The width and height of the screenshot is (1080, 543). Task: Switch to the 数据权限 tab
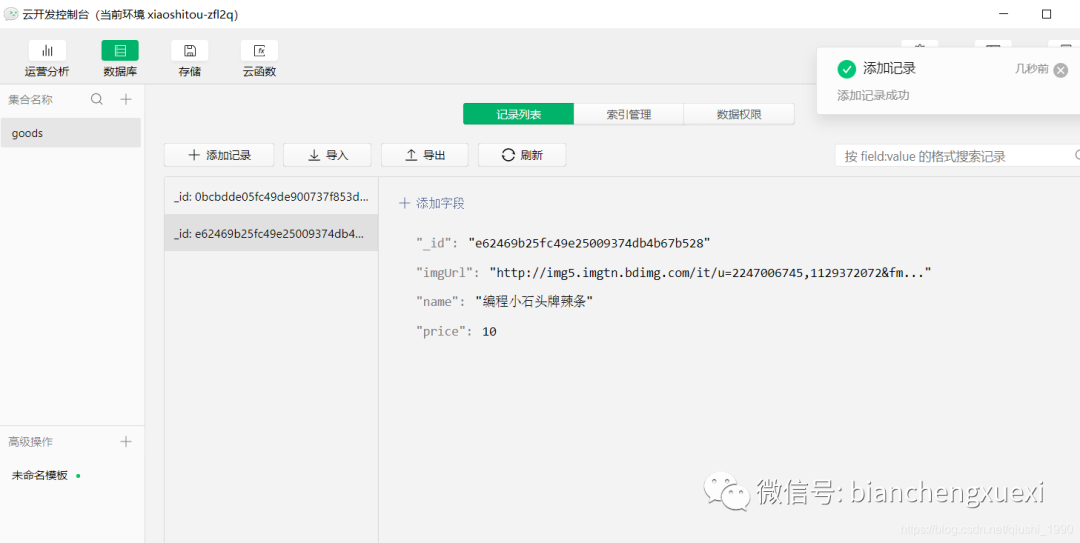739,114
